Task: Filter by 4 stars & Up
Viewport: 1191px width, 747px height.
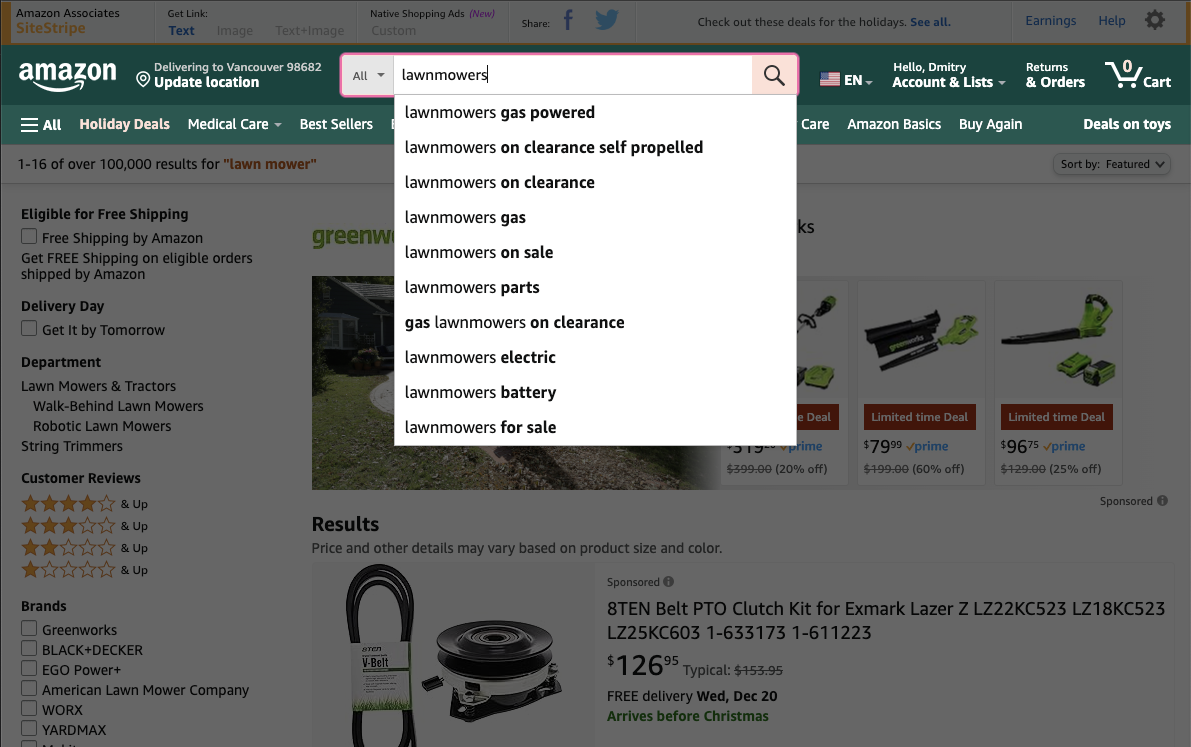Action: point(84,504)
